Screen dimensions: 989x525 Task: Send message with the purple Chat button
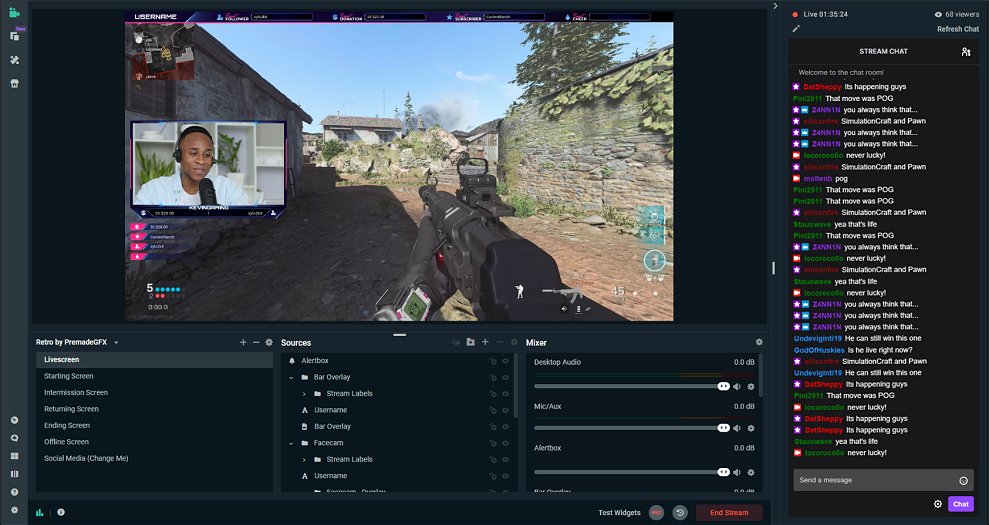[x=961, y=504]
